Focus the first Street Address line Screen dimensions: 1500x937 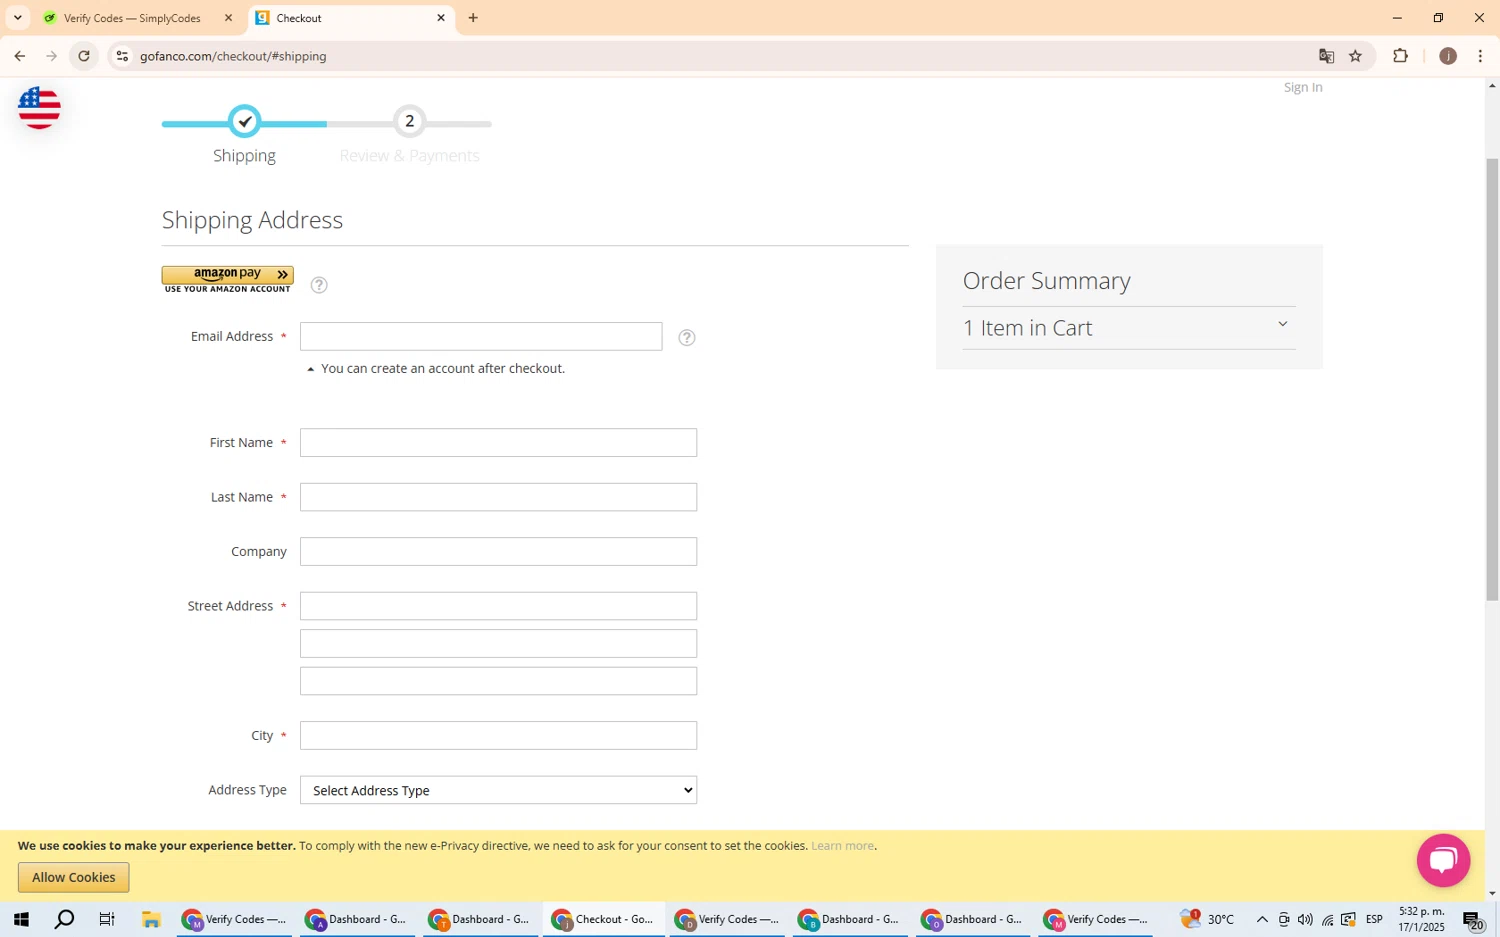pyautogui.click(x=498, y=606)
